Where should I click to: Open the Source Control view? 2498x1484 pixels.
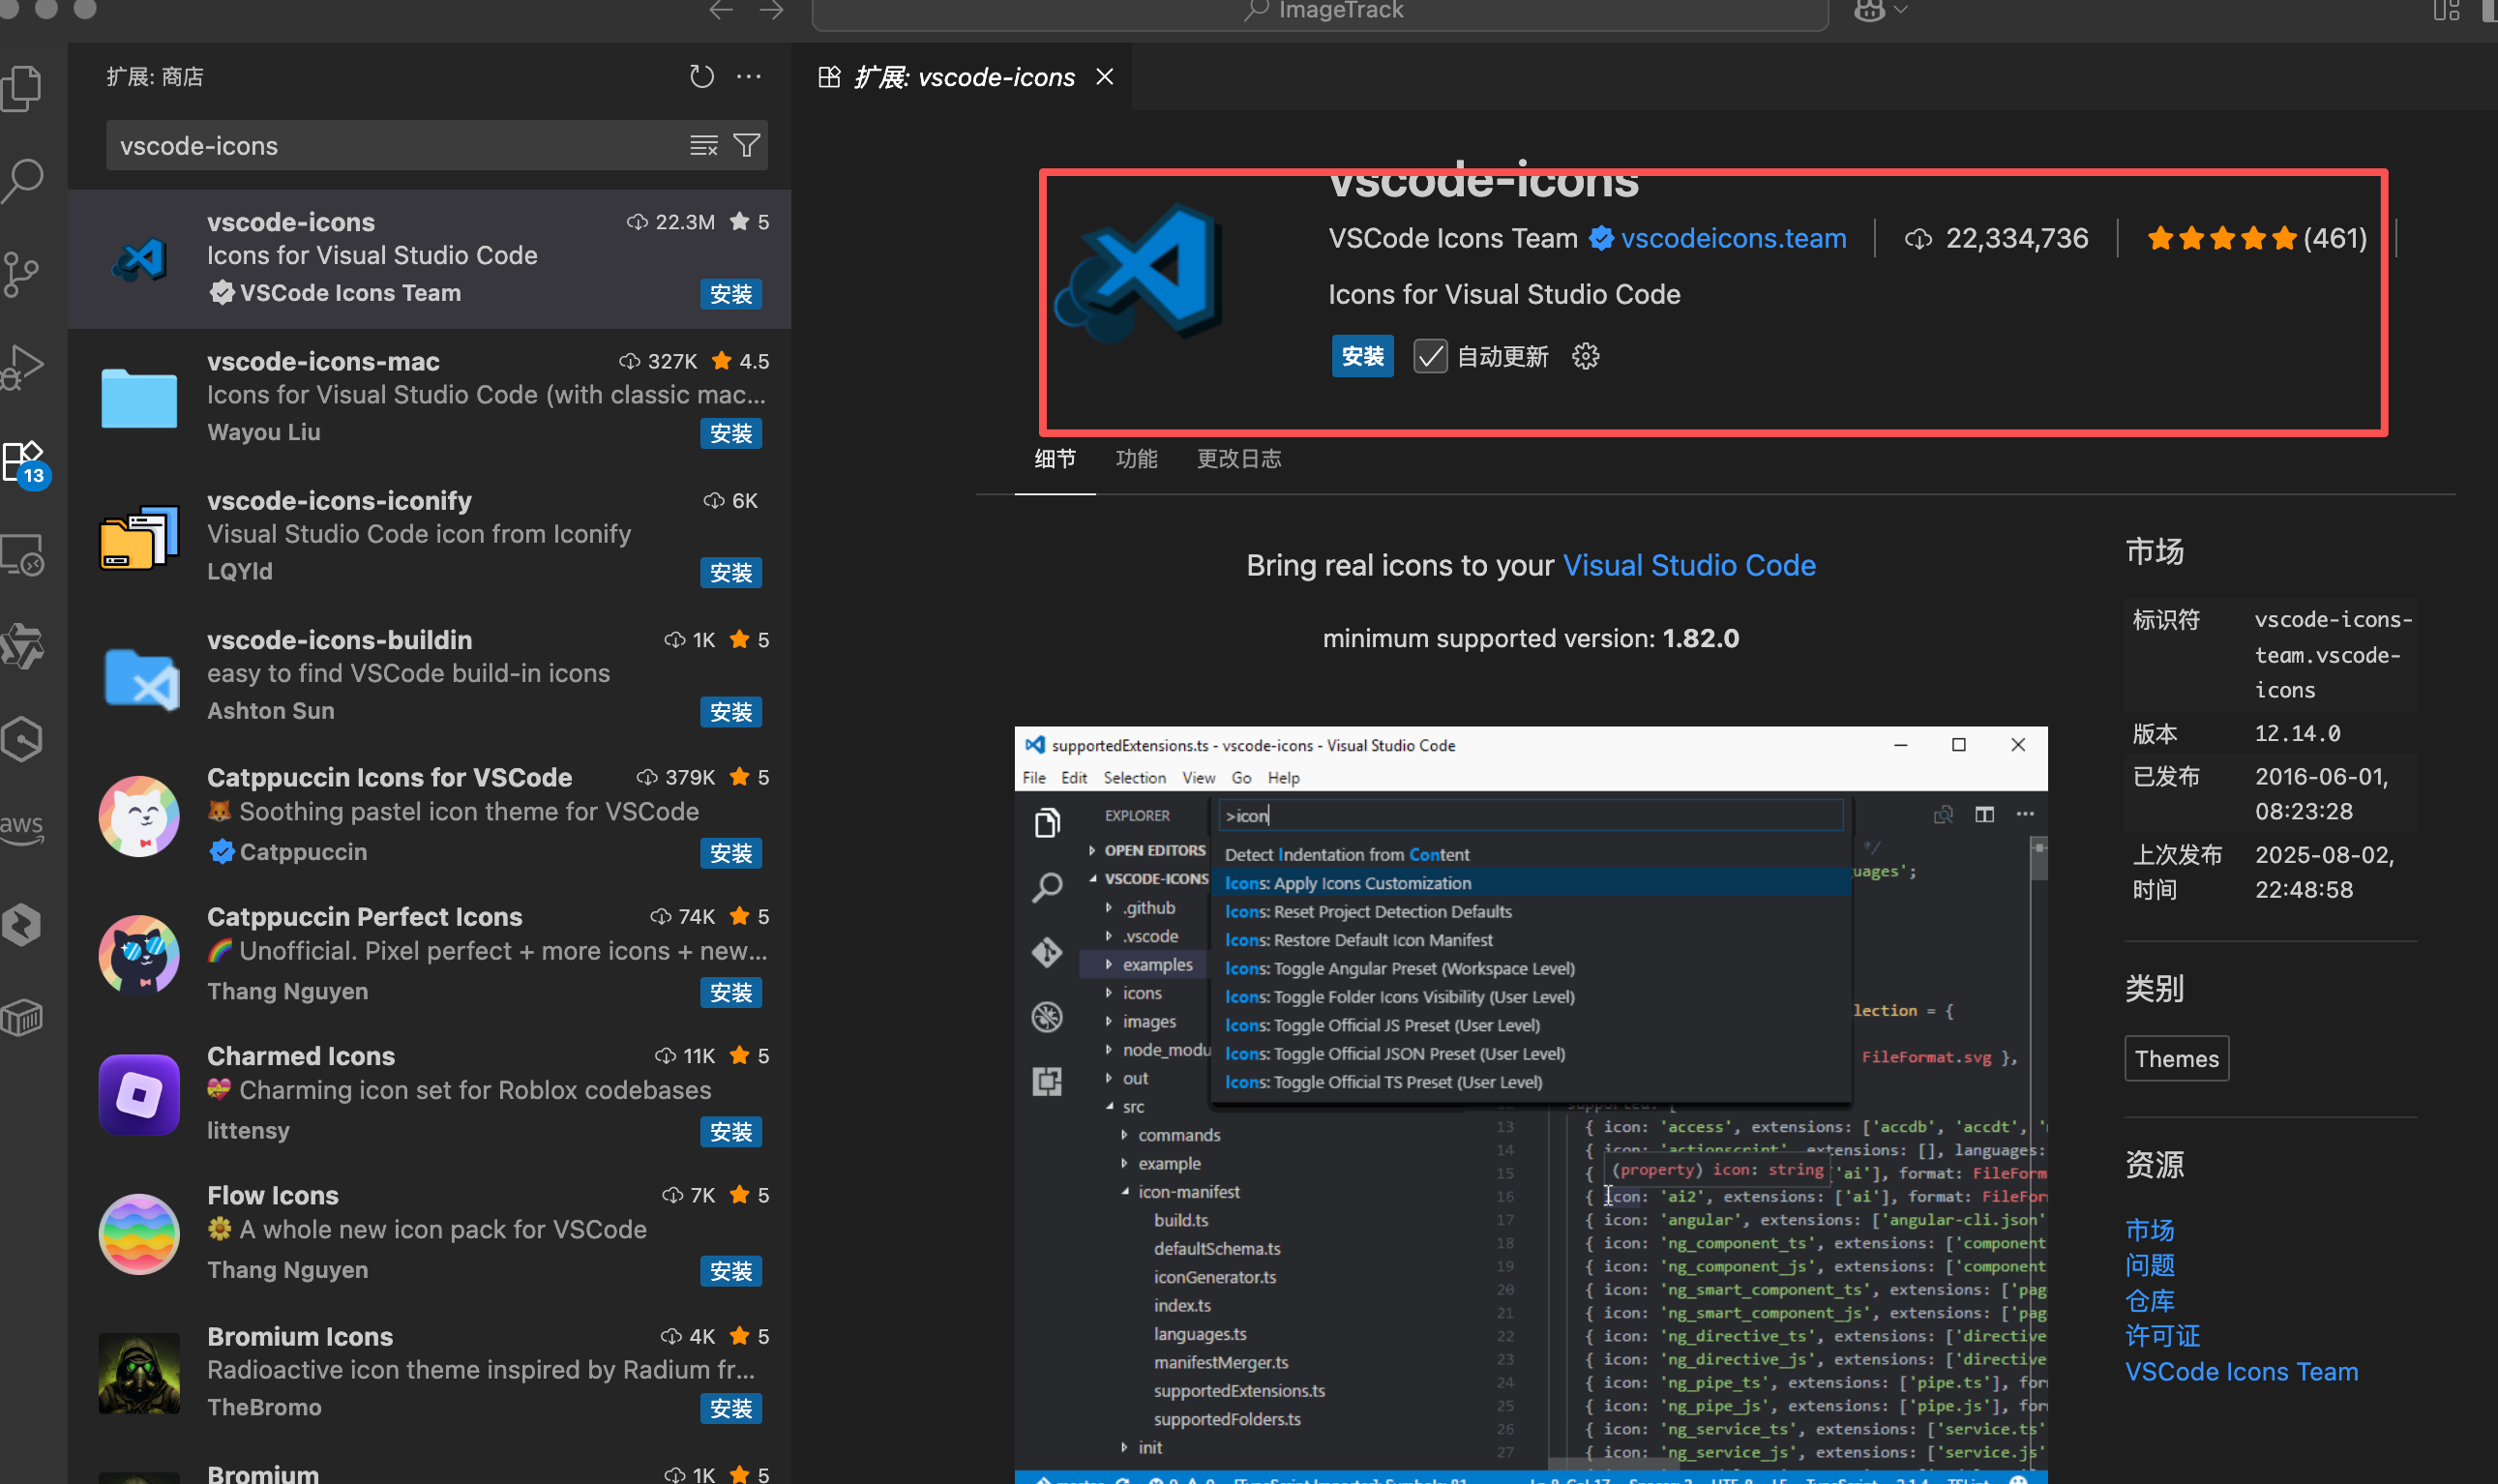(21, 273)
